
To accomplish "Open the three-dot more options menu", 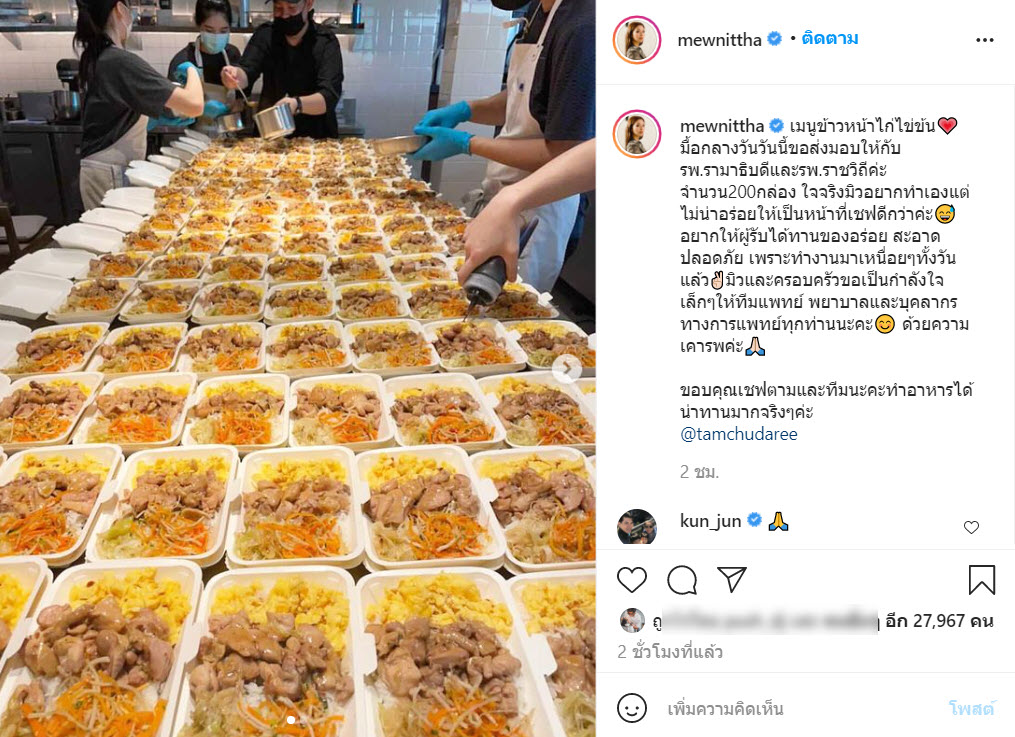I will tap(985, 40).
